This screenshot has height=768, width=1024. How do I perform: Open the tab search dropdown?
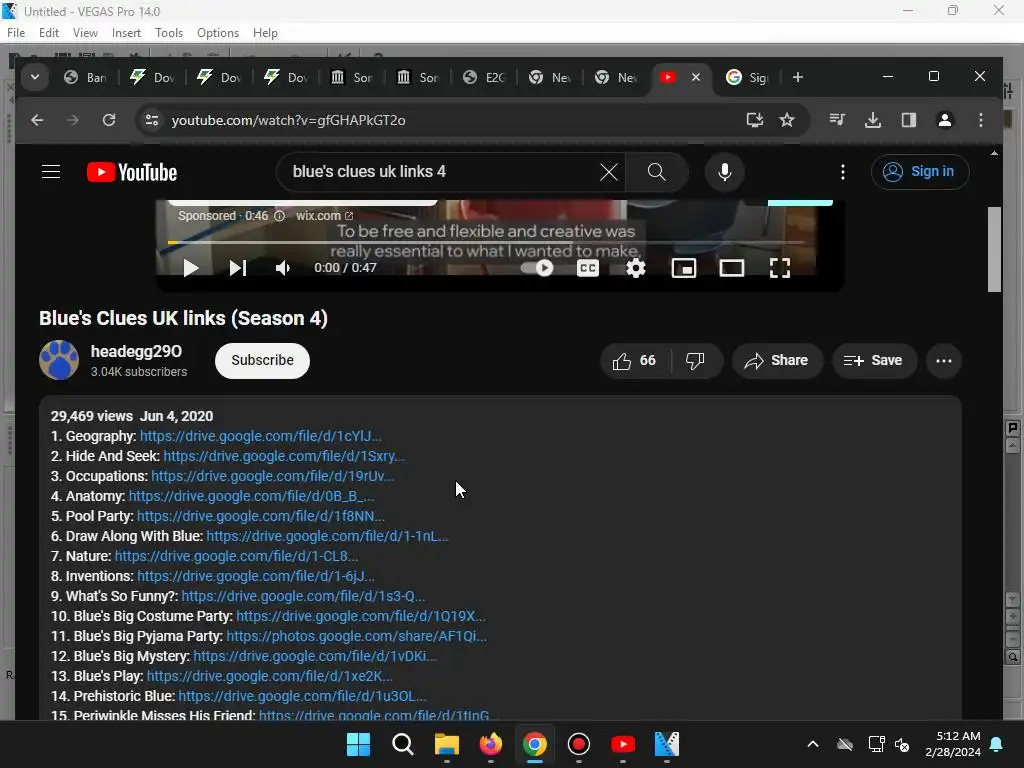pyautogui.click(x=35, y=78)
